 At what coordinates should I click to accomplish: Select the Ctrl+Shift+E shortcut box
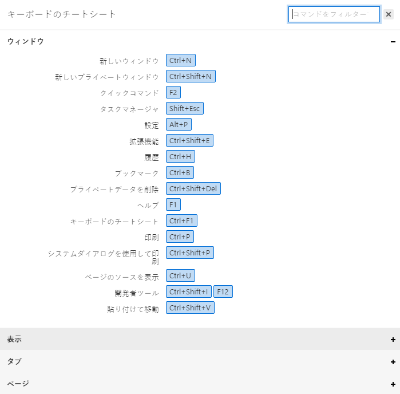190,141
